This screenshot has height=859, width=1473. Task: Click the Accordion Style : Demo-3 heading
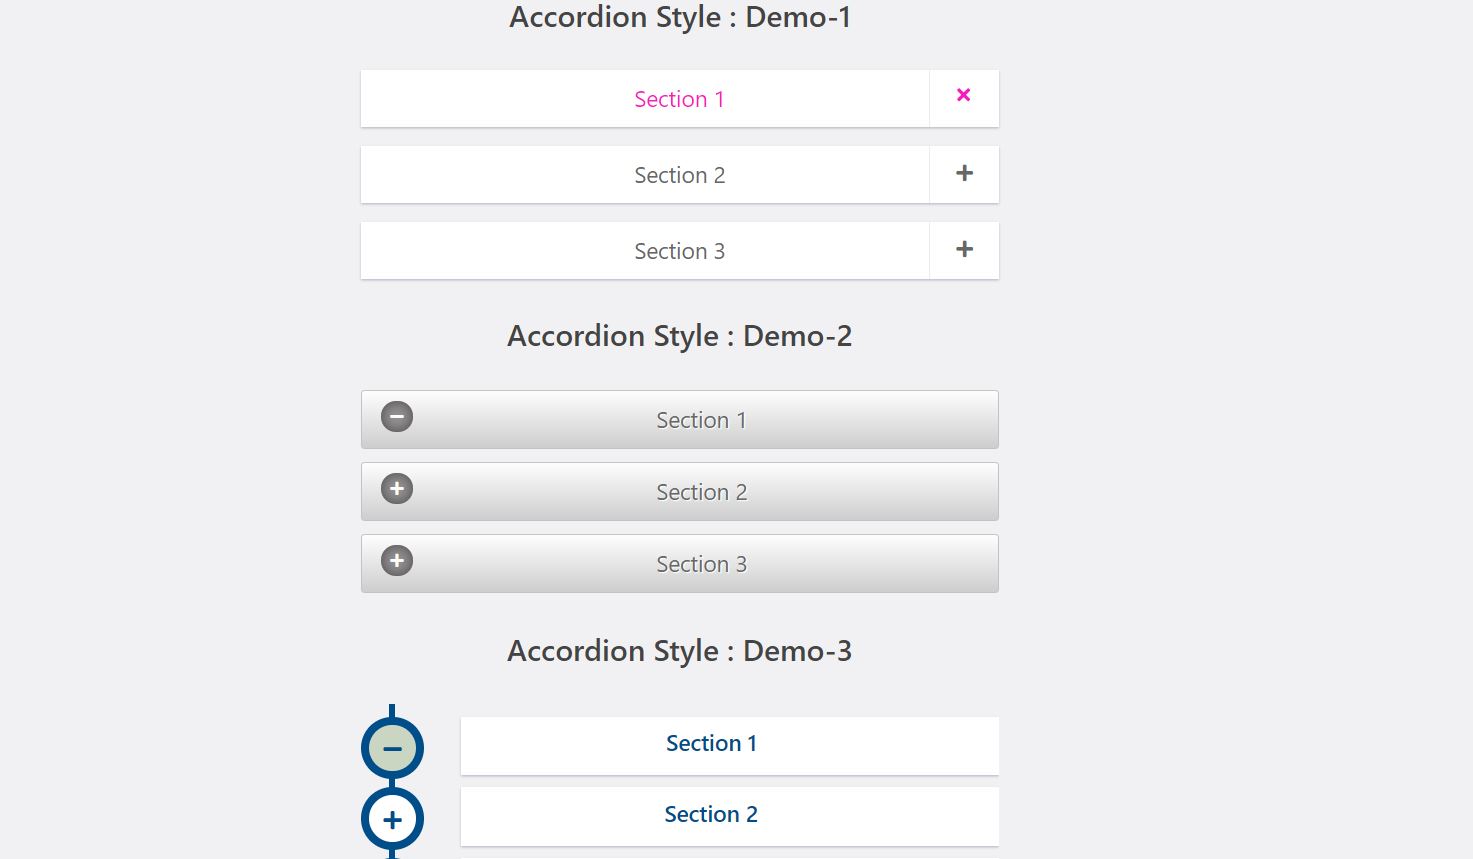(680, 651)
